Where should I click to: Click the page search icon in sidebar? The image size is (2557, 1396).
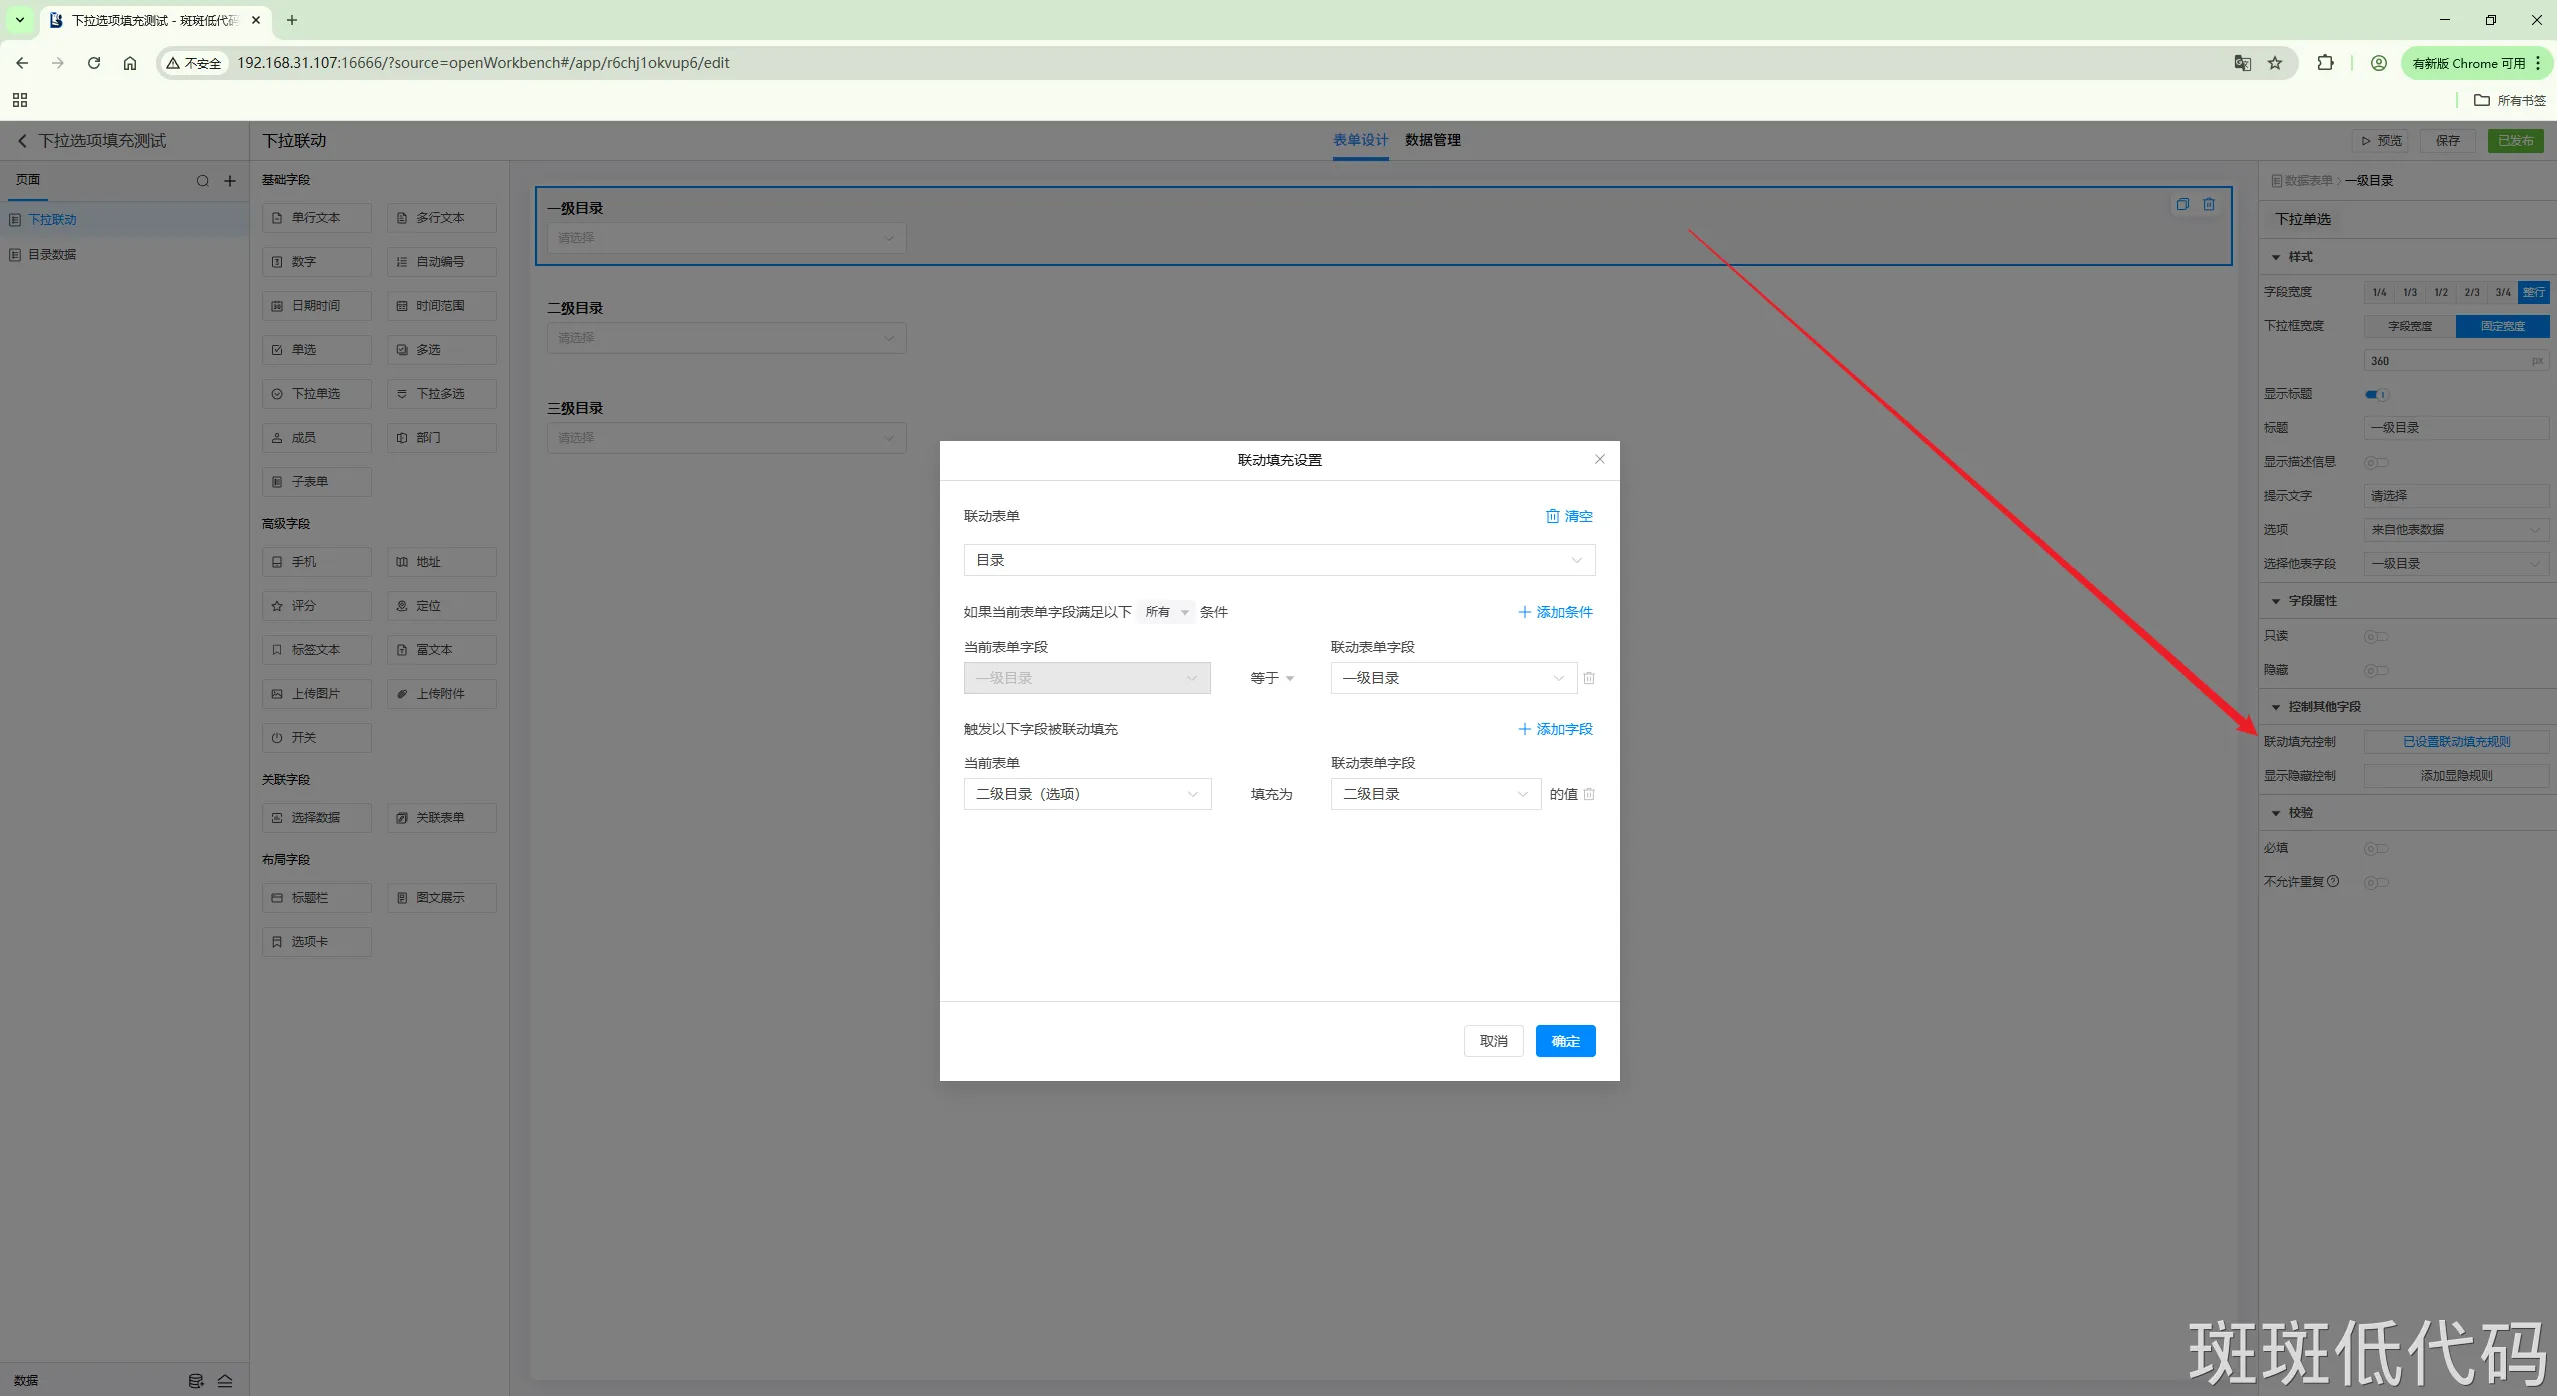pyautogui.click(x=203, y=181)
